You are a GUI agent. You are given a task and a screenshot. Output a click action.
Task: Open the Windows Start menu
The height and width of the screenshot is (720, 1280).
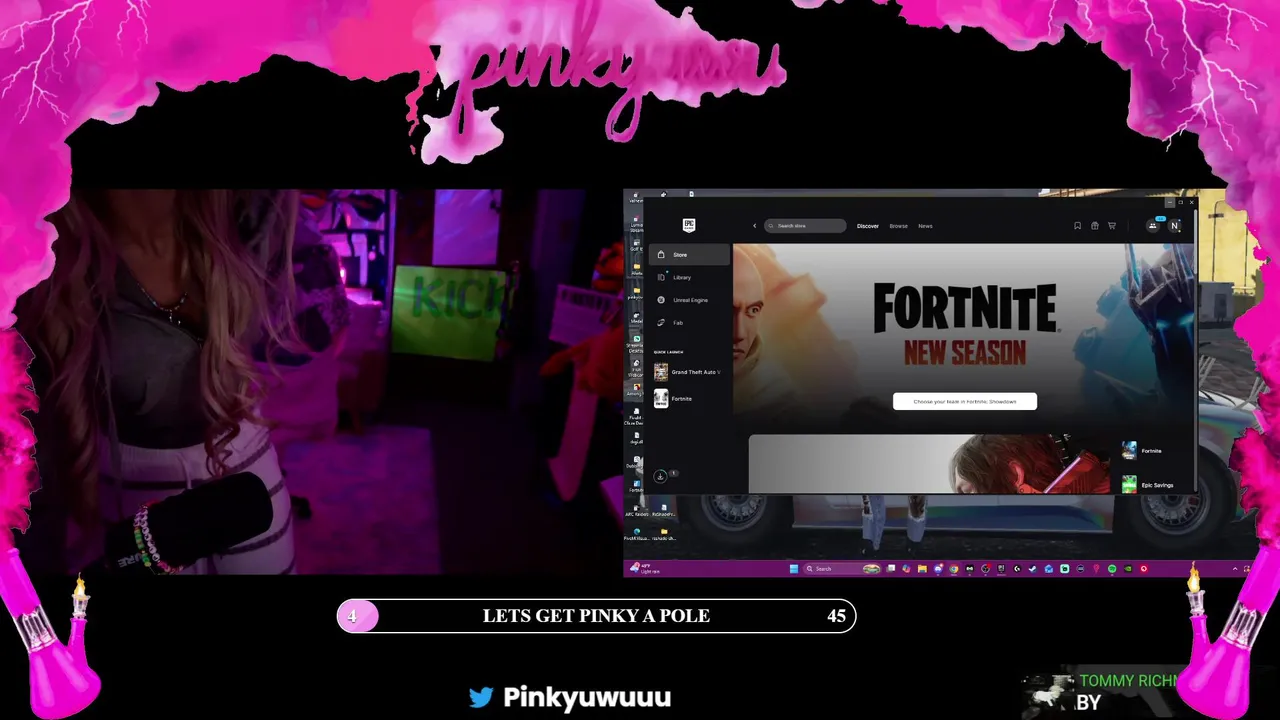794,569
